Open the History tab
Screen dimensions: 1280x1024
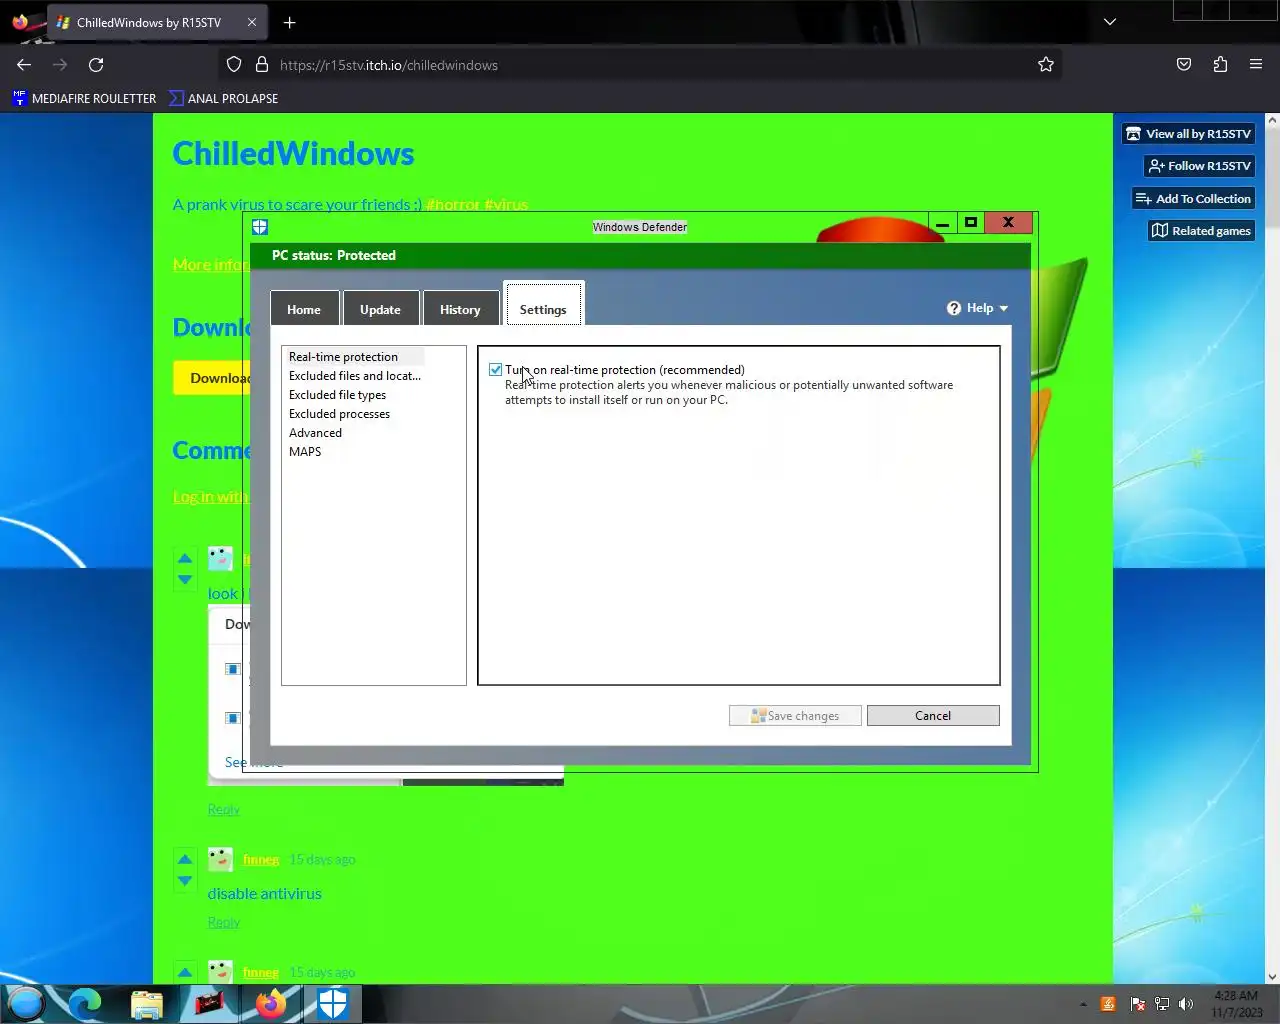pos(460,309)
